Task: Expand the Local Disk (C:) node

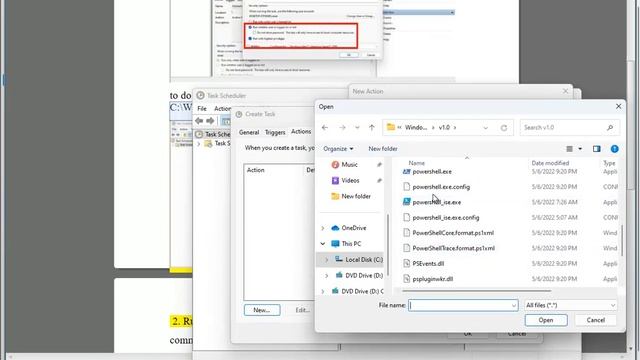Action: pyautogui.click(x=327, y=260)
